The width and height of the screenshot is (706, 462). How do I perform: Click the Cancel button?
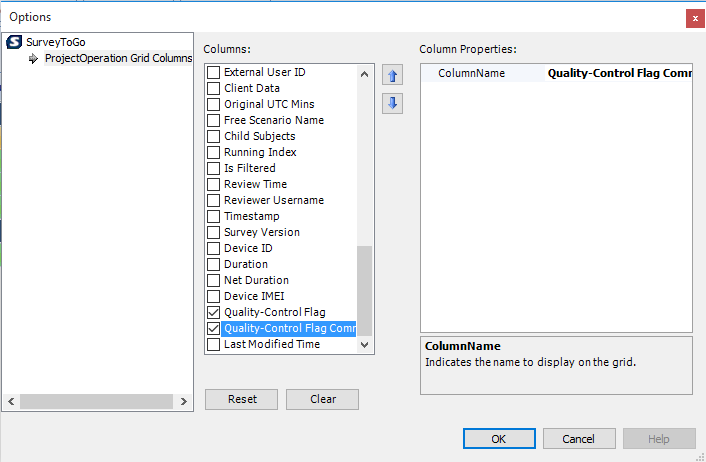point(579,439)
